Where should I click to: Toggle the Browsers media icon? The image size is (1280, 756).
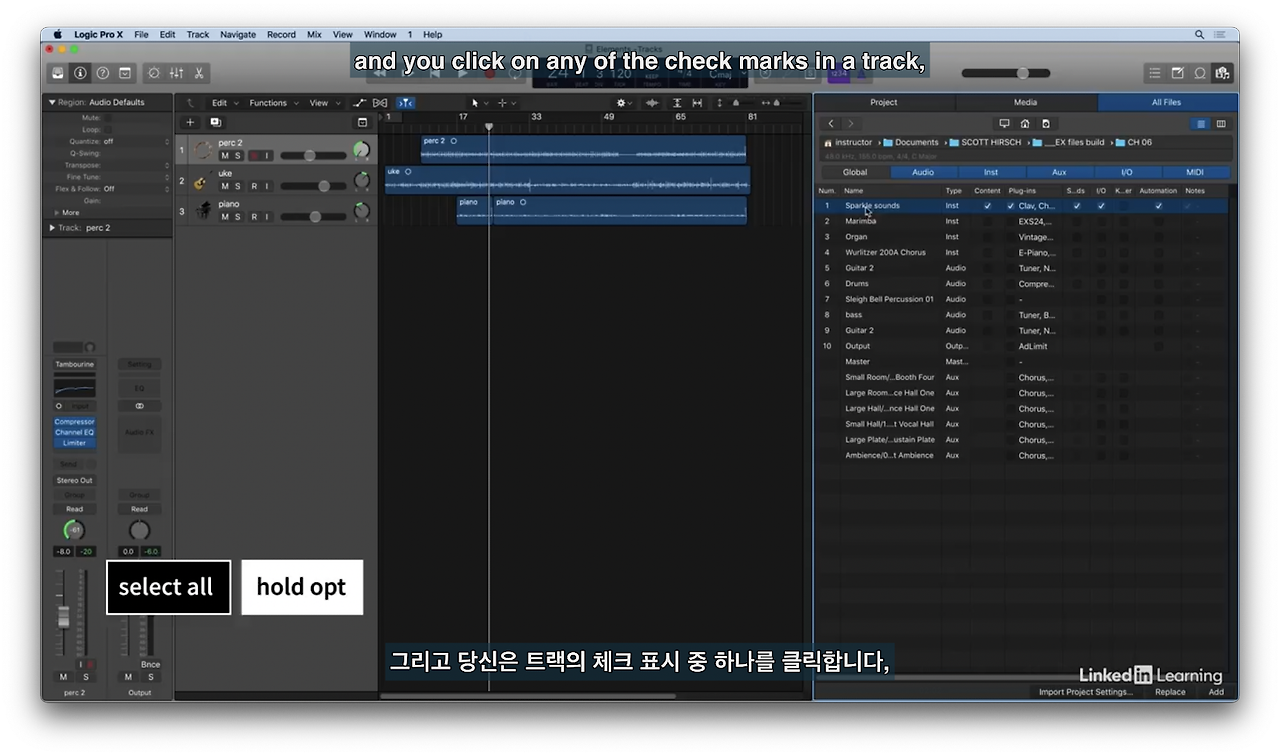(1222, 73)
